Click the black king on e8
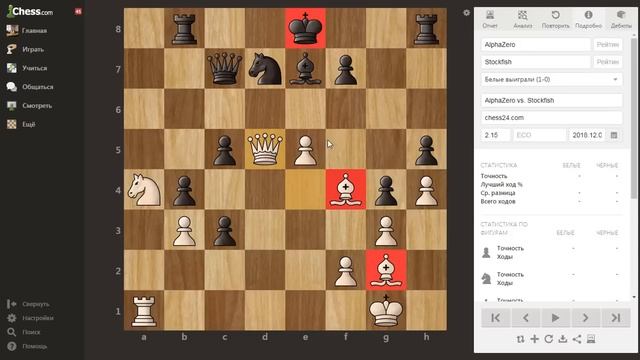Screen dimensions: 640x360 click(306, 28)
